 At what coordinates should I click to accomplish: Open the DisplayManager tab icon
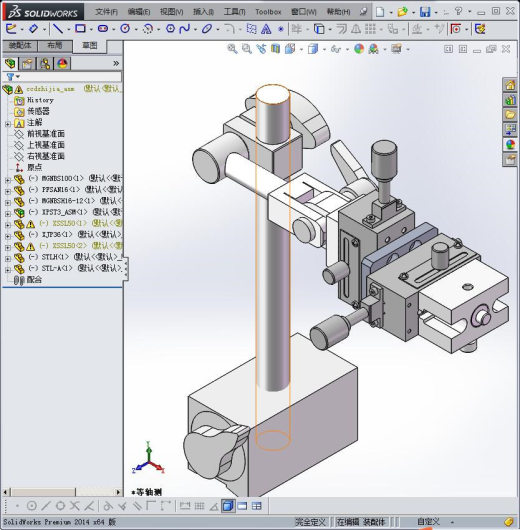[62, 64]
